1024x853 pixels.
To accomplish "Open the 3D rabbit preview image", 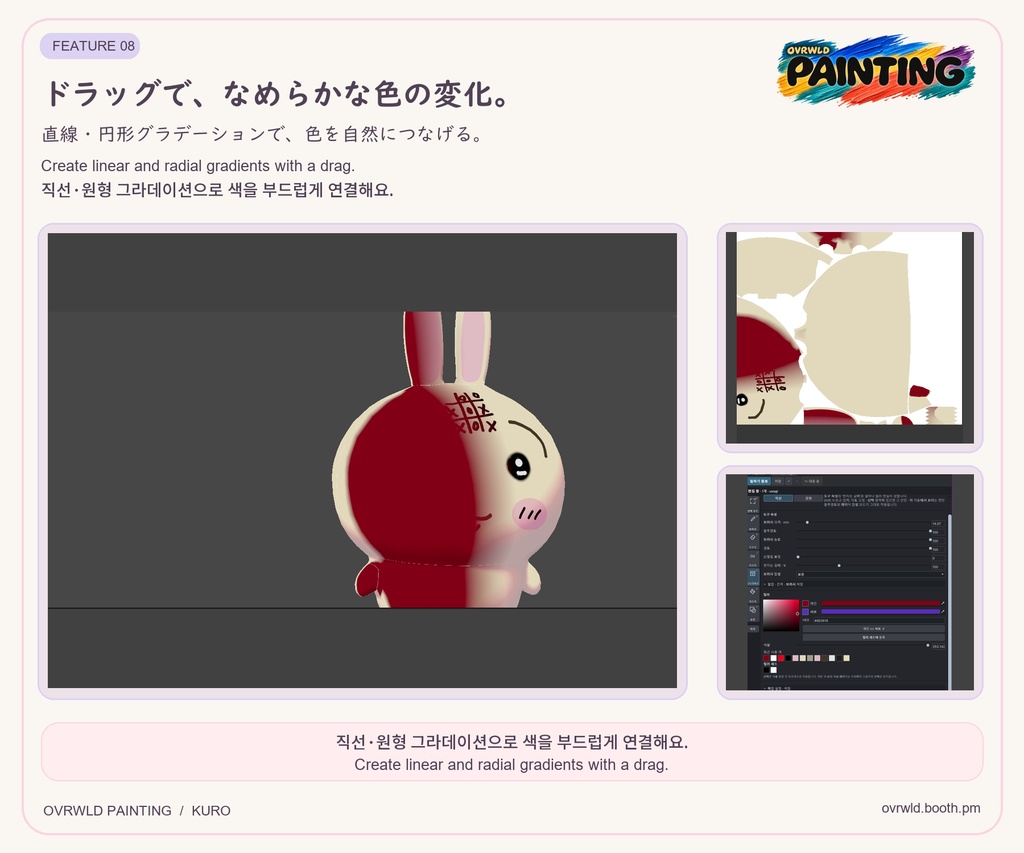I will tap(362, 460).
